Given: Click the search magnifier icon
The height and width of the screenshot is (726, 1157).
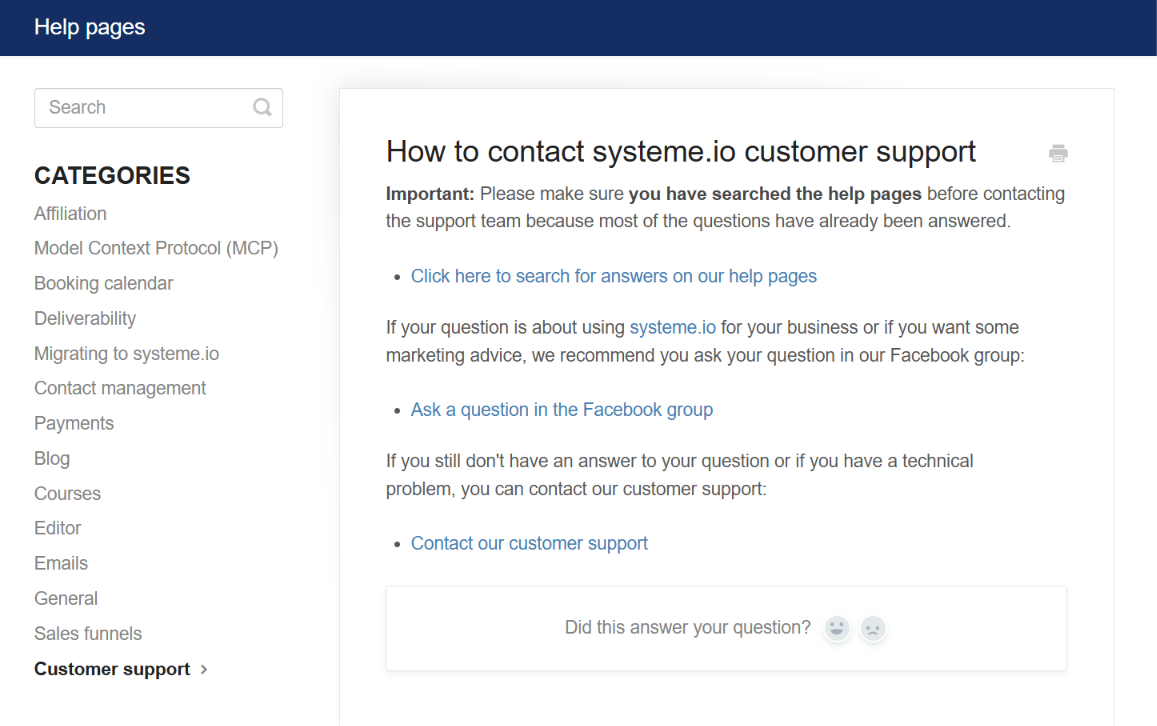Looking at the screenshot, I should pos(262,108).
